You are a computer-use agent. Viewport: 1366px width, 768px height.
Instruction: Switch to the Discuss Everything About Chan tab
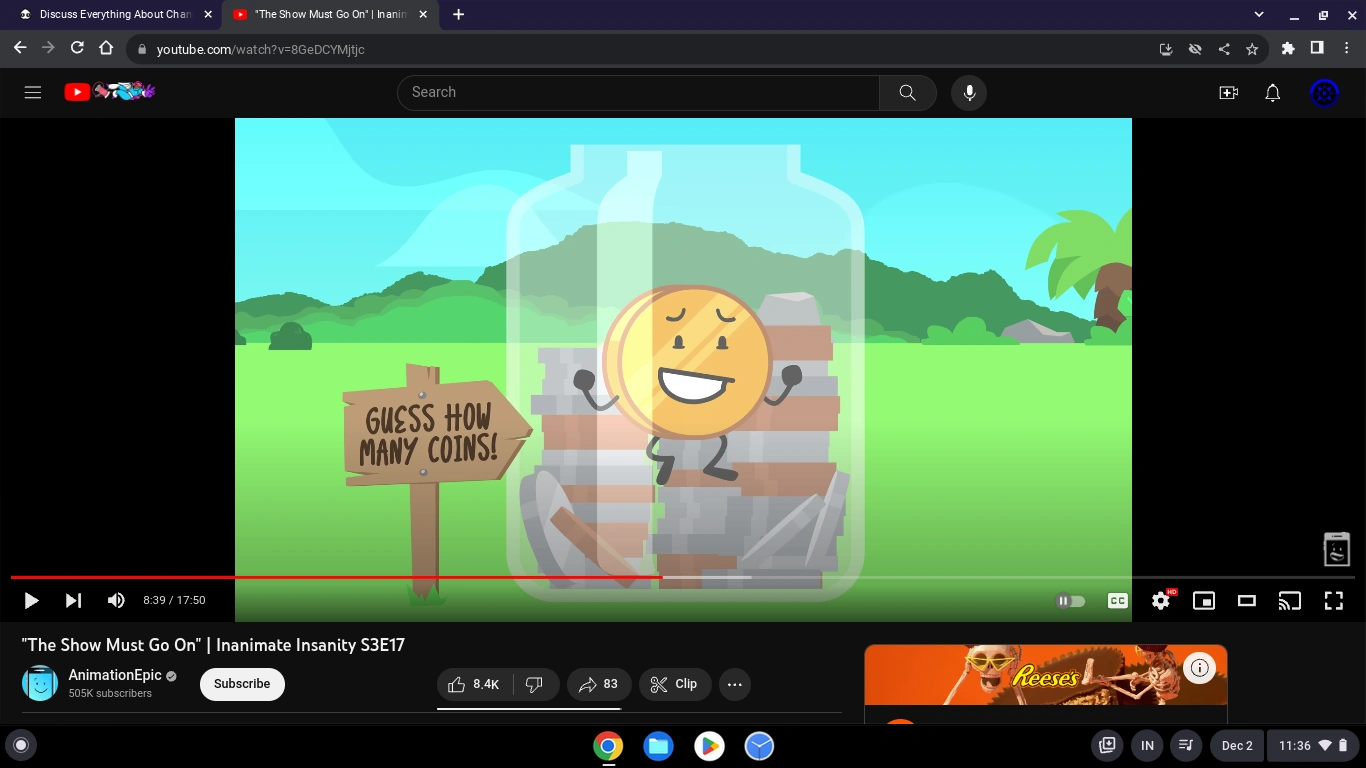point(110,14)
